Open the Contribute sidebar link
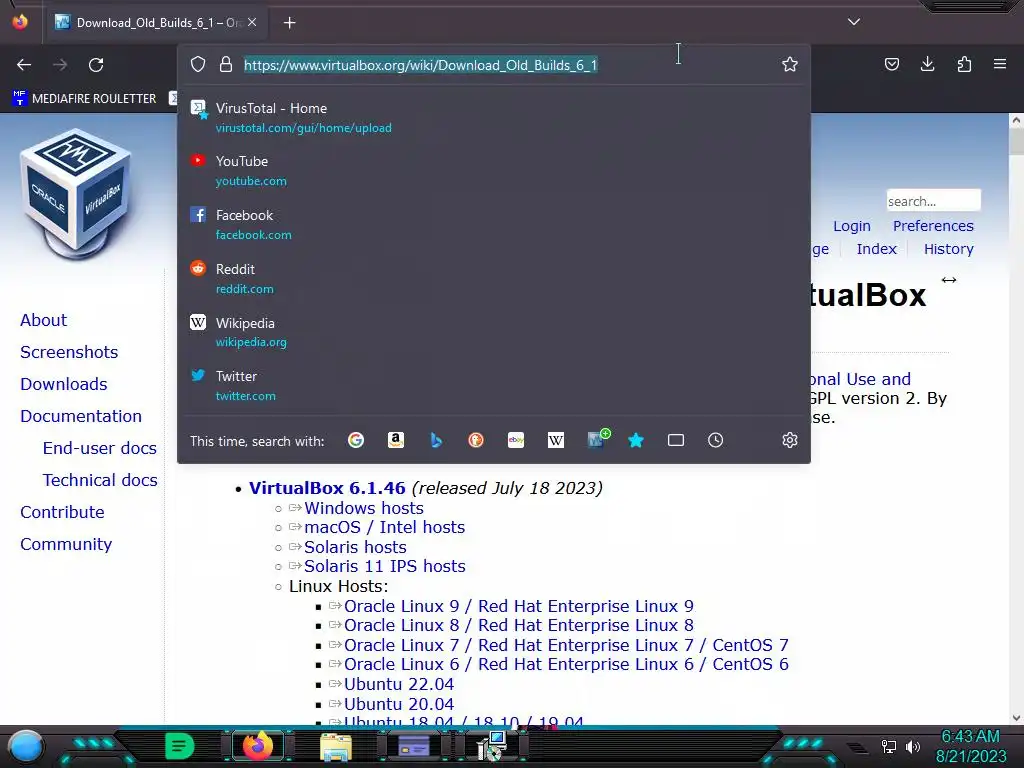Screen dimensions: 1024x768 [x=62, y=512]
